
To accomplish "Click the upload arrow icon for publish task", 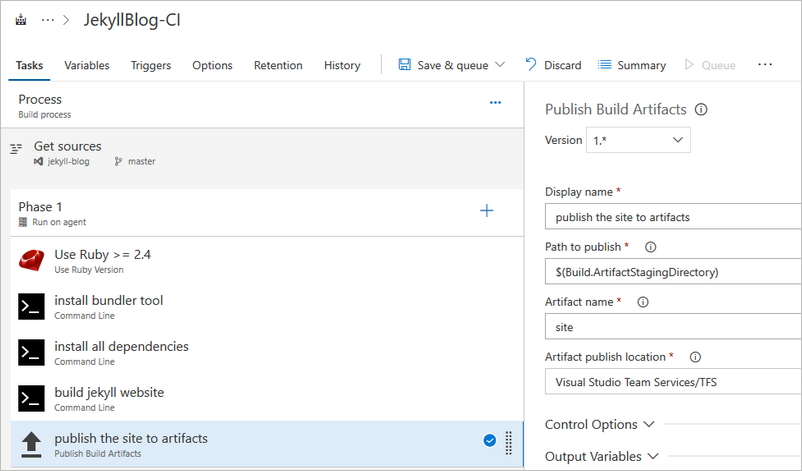I will [x=31, y=444].
